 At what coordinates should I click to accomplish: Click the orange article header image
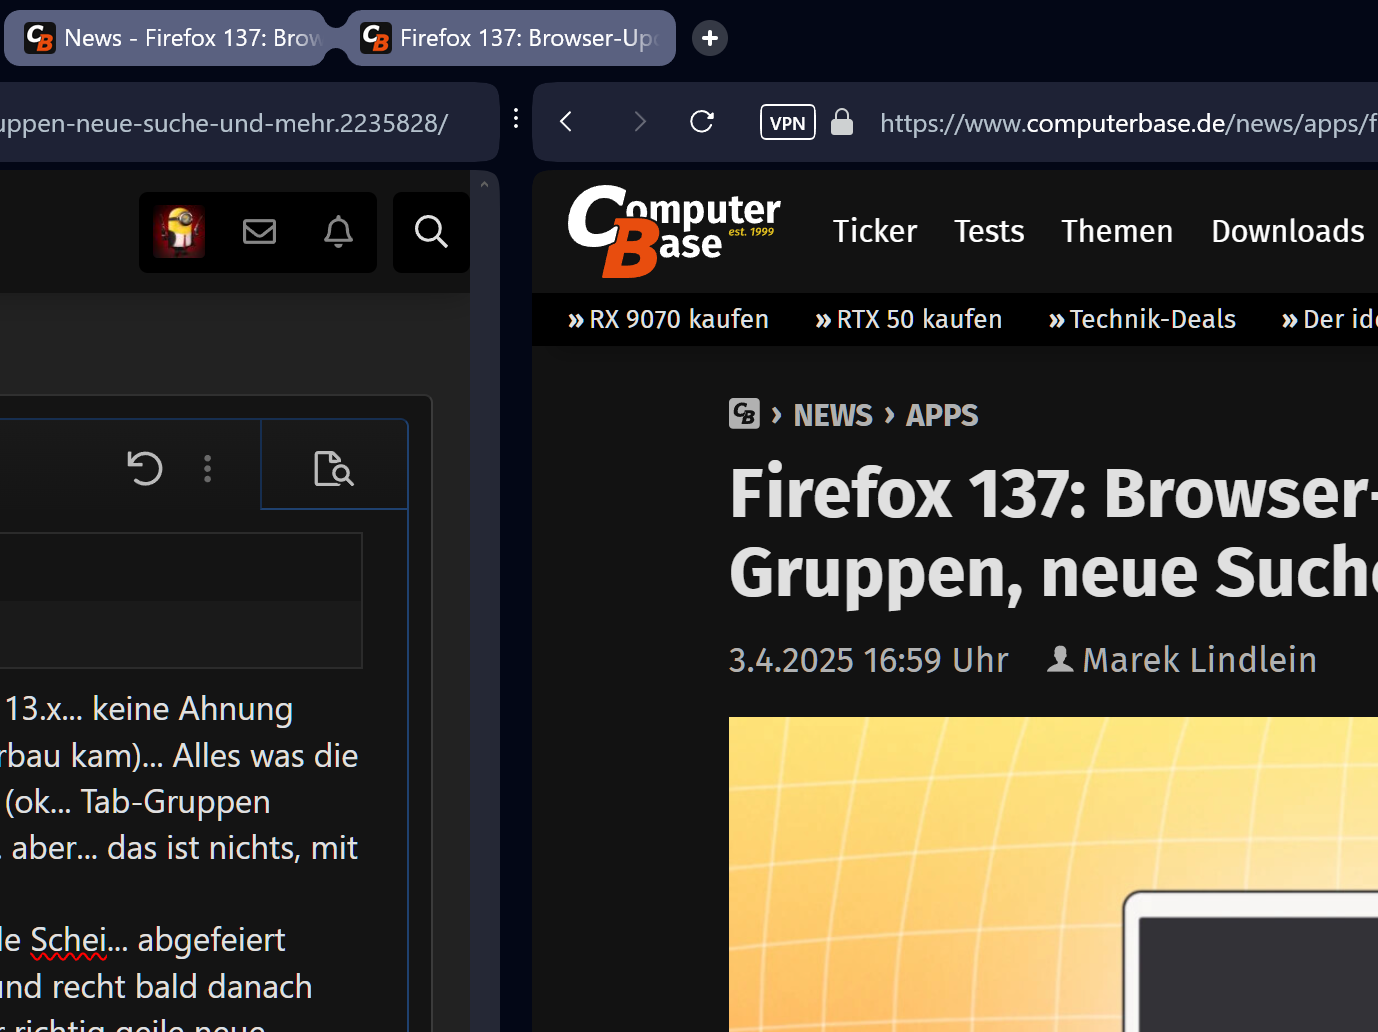(1053, 874)
